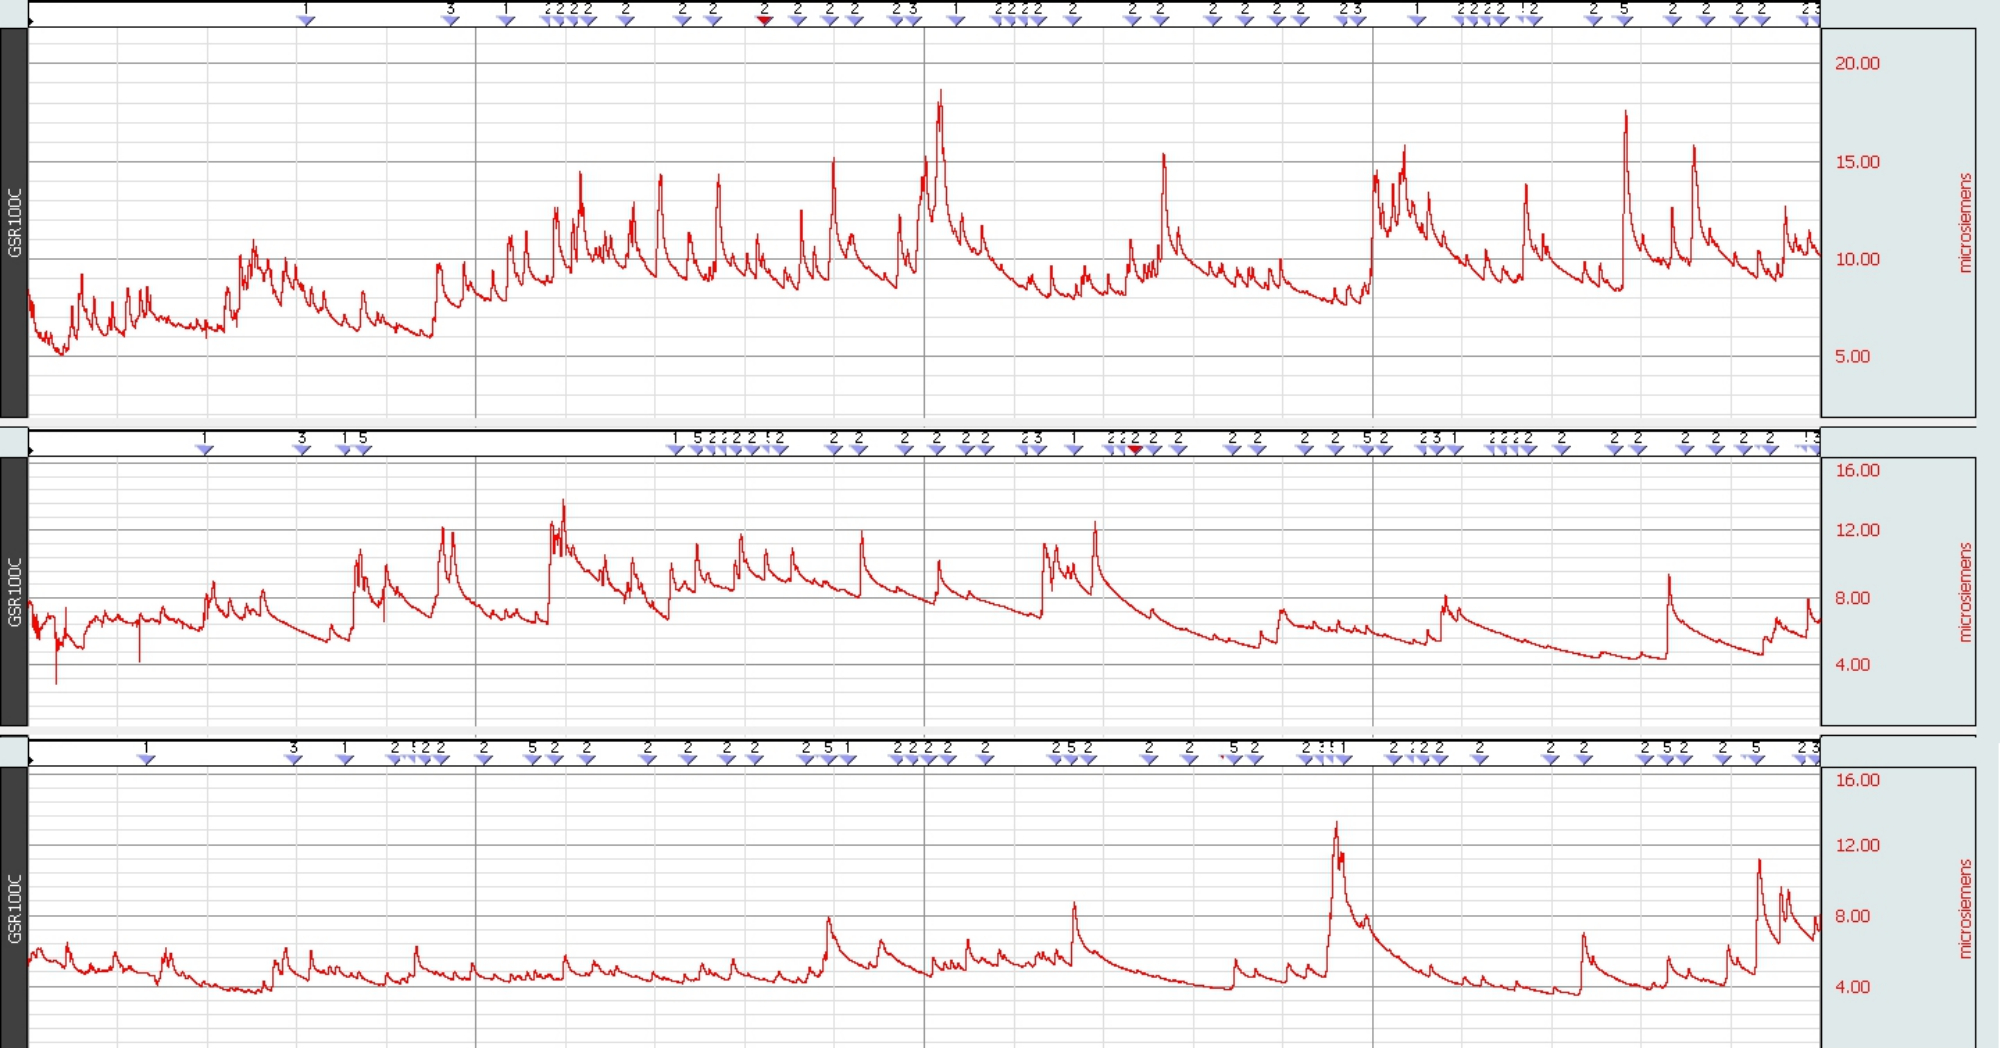Click the 4.00 value on middle graph axis
2000x1048 pixels.
coord(1852,664)
